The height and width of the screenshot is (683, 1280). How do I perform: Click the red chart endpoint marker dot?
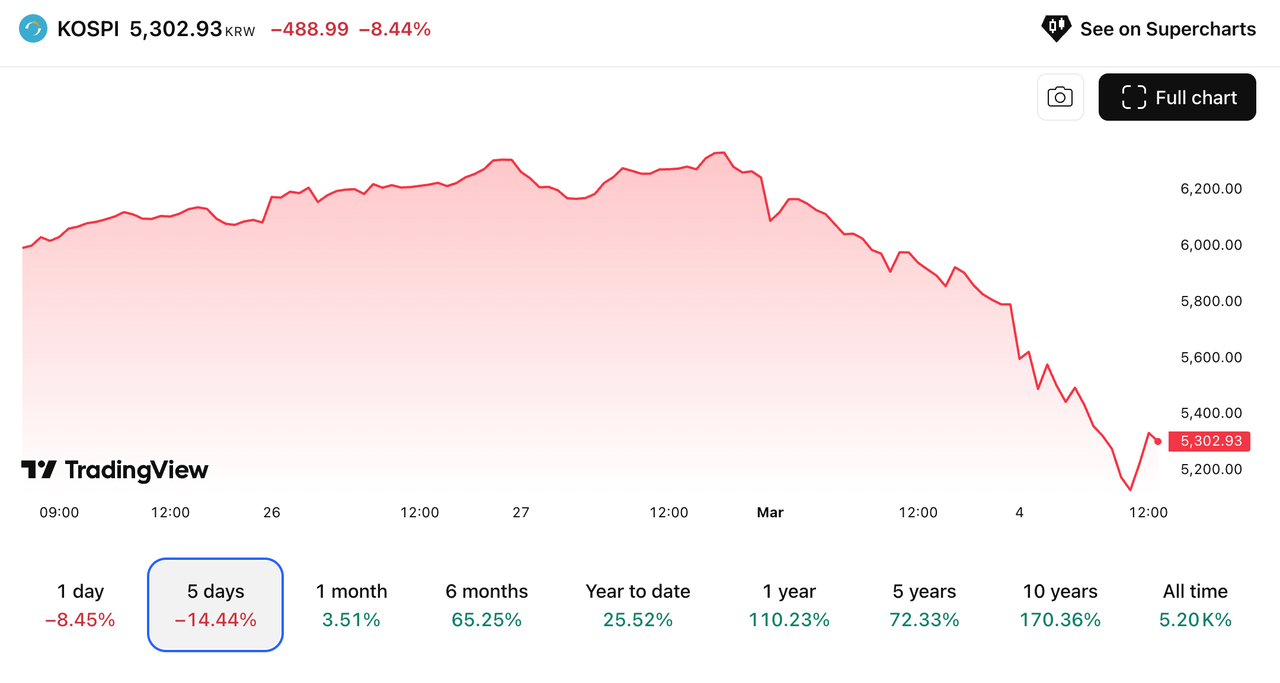[1157, 440]
